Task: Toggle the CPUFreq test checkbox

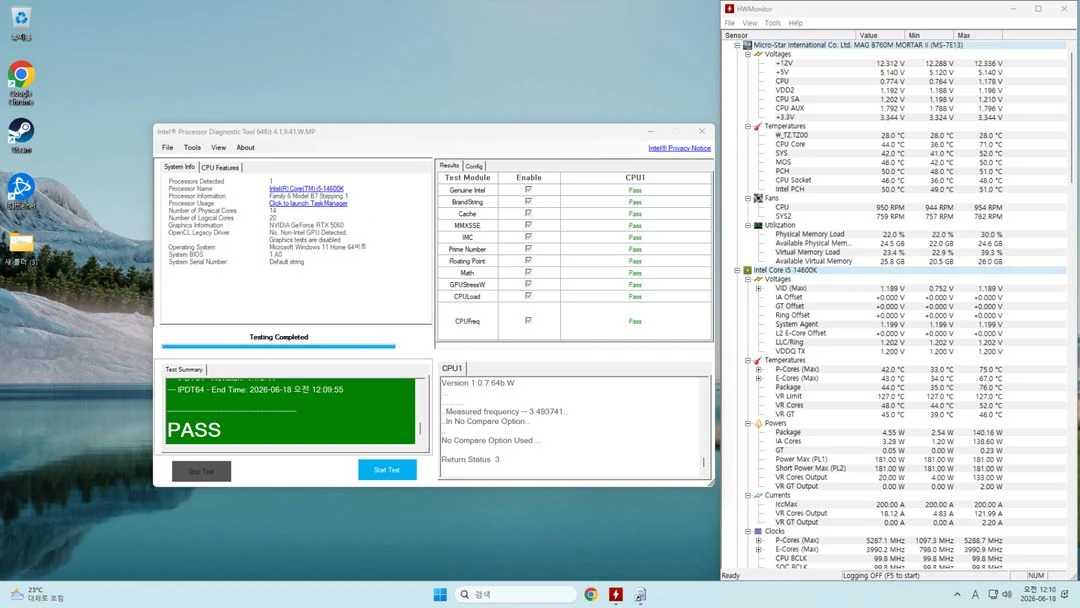Action: (x=528, y=320)
